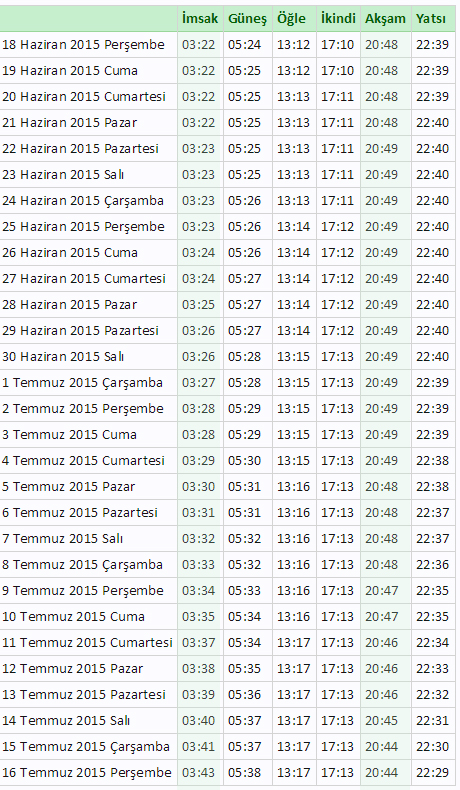Select the 4 Temmuz 2015 Cumartesi row
The height and width of the screenshot is (790, 460).
(x=228, y=461)
